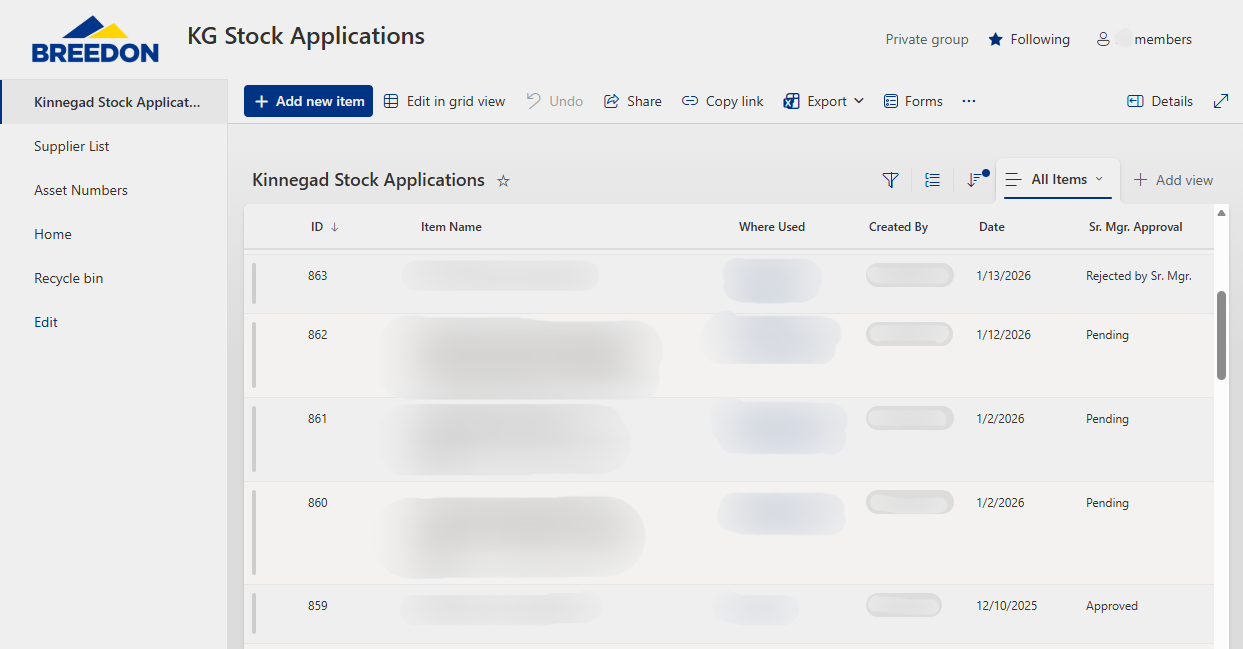This screenshot has height=649, width=1243.
Task: Click the date 1/12/2026
Action: (1003, 335)
